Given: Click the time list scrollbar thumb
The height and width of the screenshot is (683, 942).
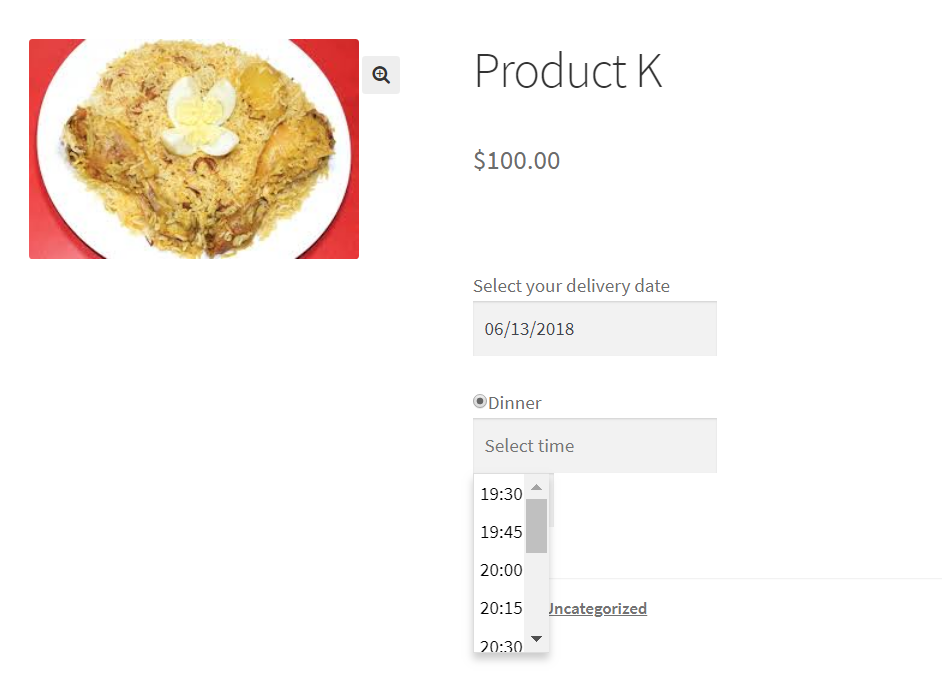Looking at the screenshot, I should [536, 526].
